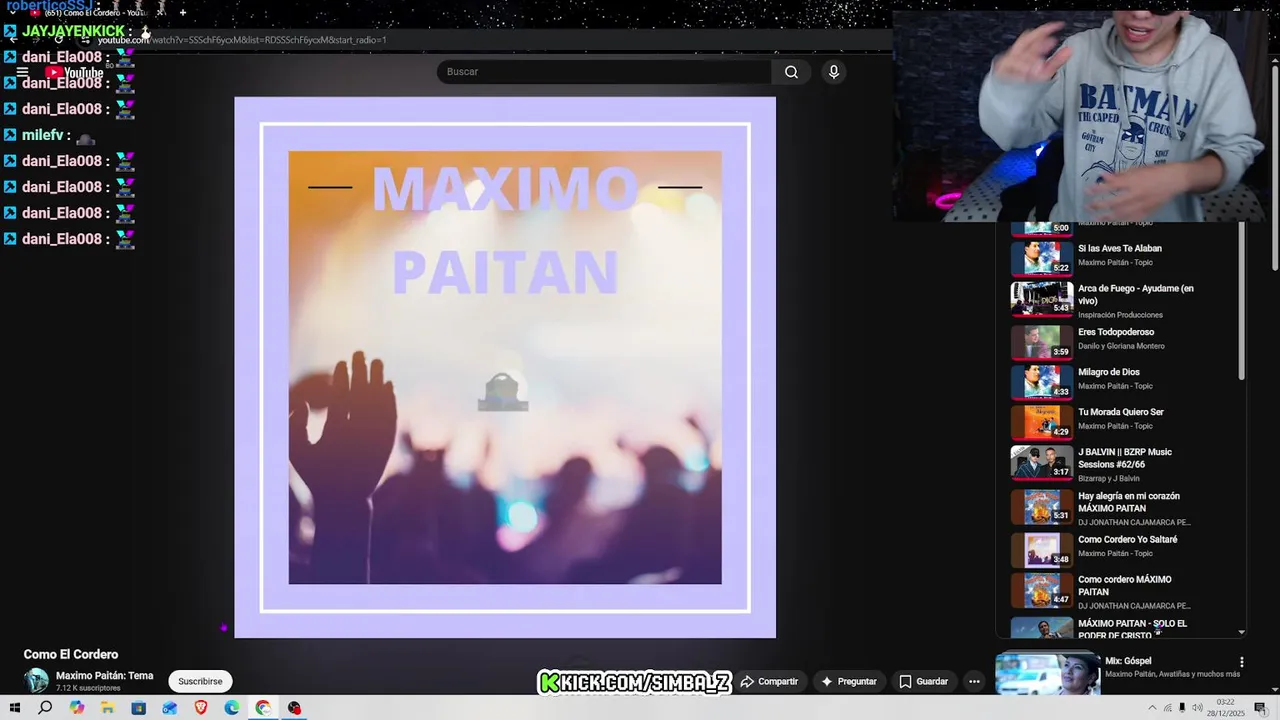Screen dimensions: 1280x720
Task: Select 'Como Cordero Yo Saltaré' title
Action: pos(1128,540)
